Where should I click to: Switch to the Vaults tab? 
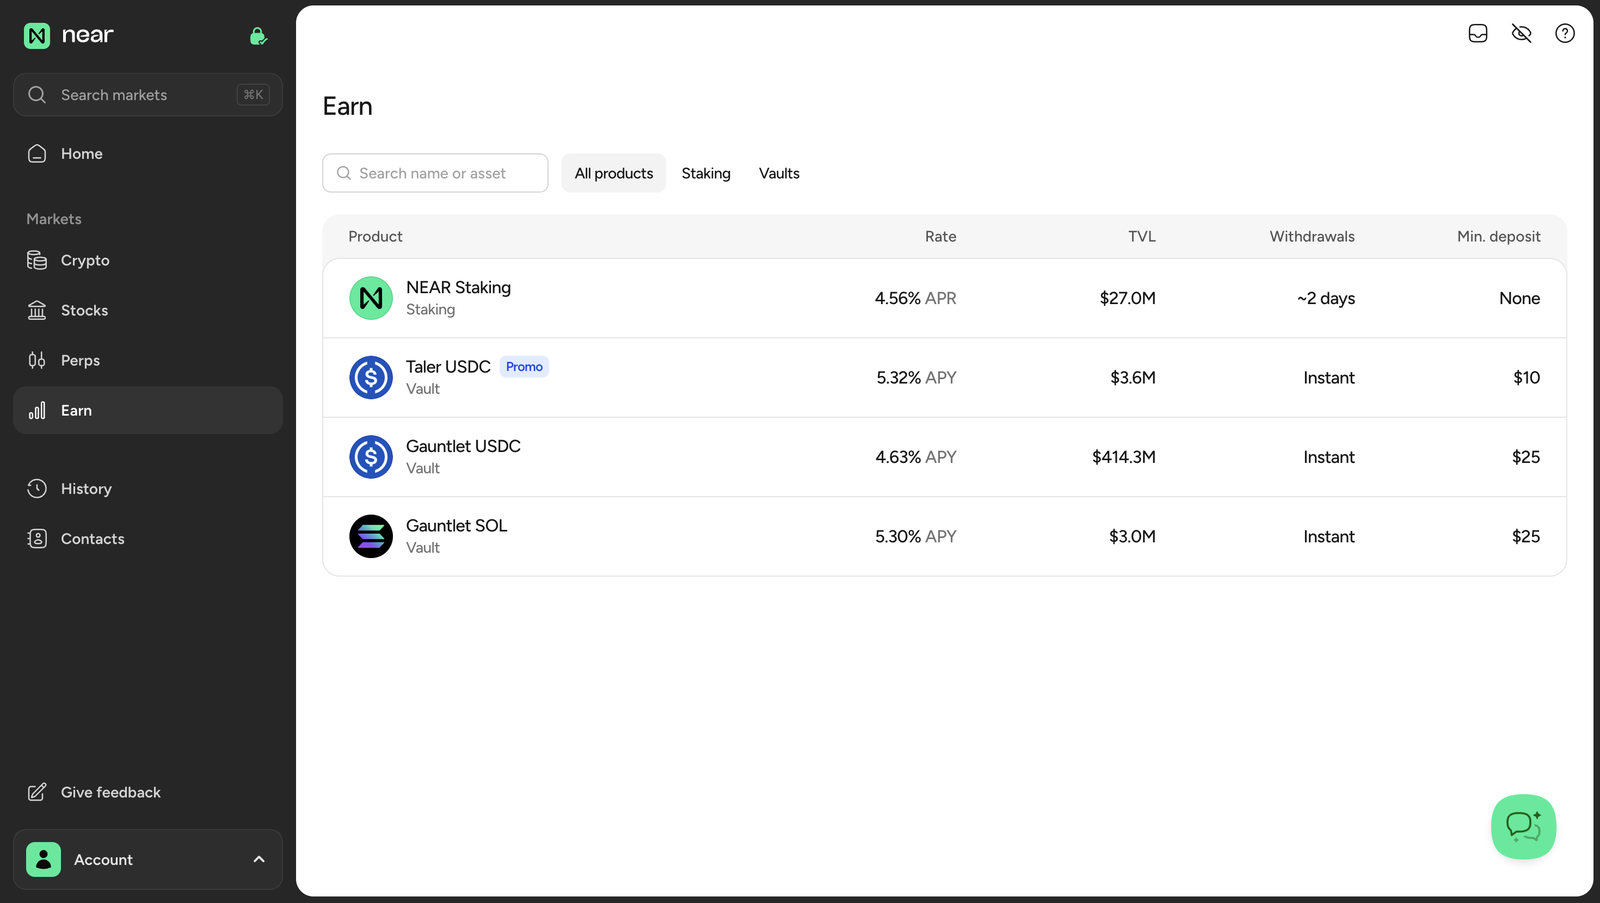pyautogui.click(x=779, y=173)
